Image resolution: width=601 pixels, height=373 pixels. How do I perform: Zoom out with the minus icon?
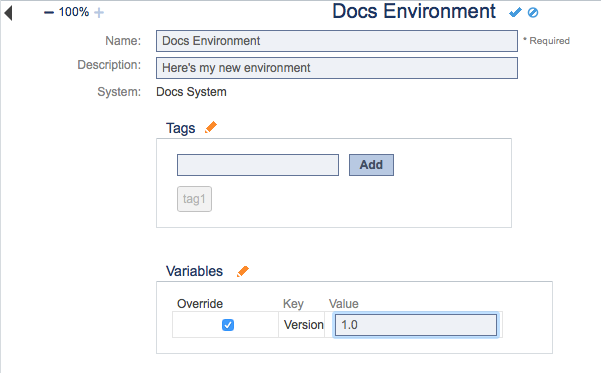[x=49, y=13]
